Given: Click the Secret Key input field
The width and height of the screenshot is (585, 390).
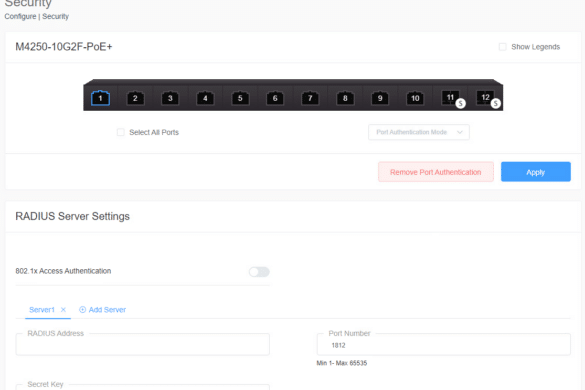Looking at the screenshot, I should click(x=143, y=387).
